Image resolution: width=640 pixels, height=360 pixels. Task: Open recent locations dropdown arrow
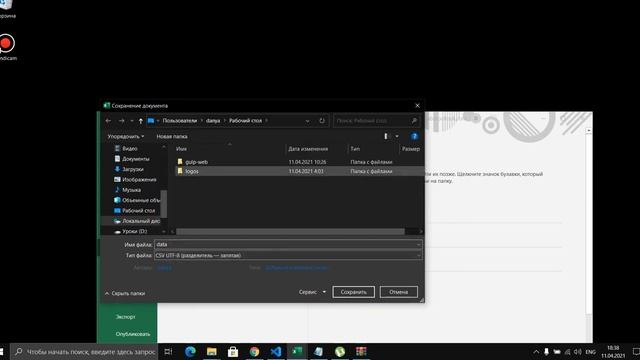pyautogui.click(x=131, y=121)
